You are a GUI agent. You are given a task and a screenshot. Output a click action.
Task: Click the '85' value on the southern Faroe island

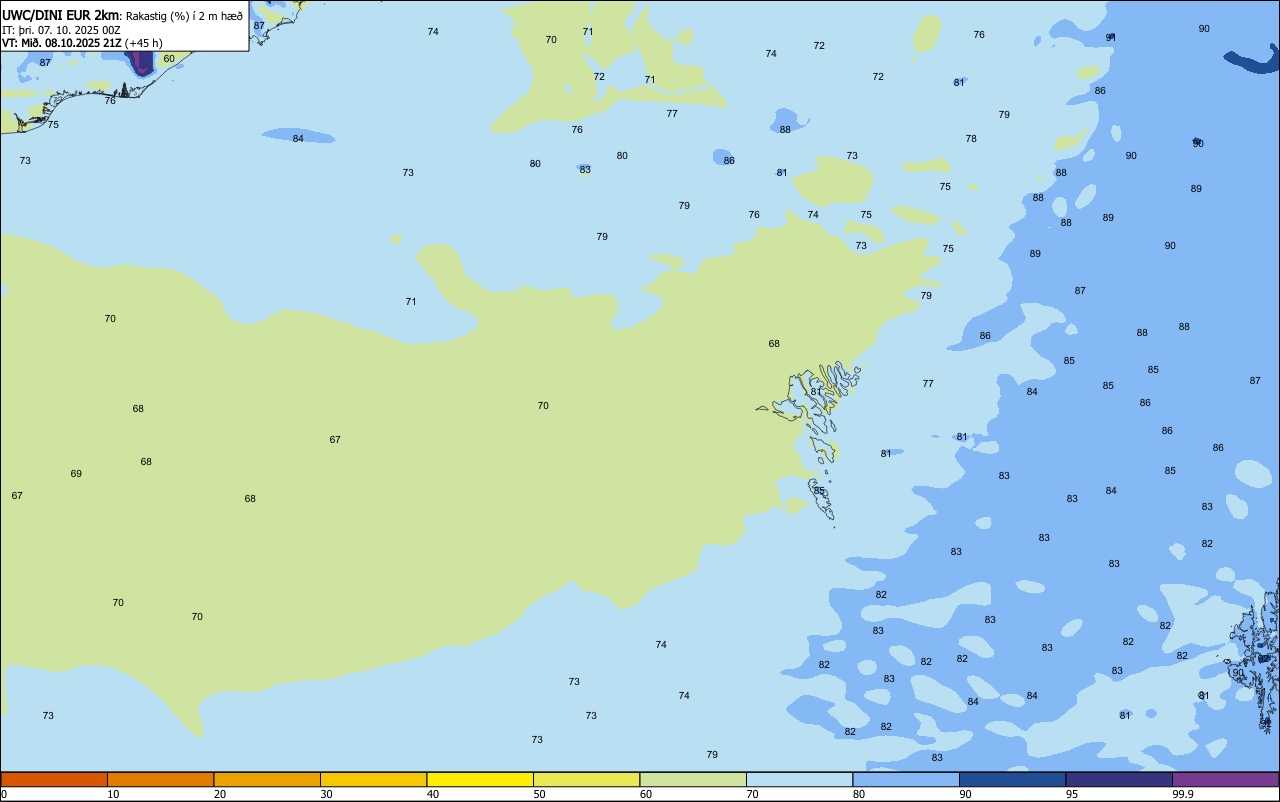819,491
